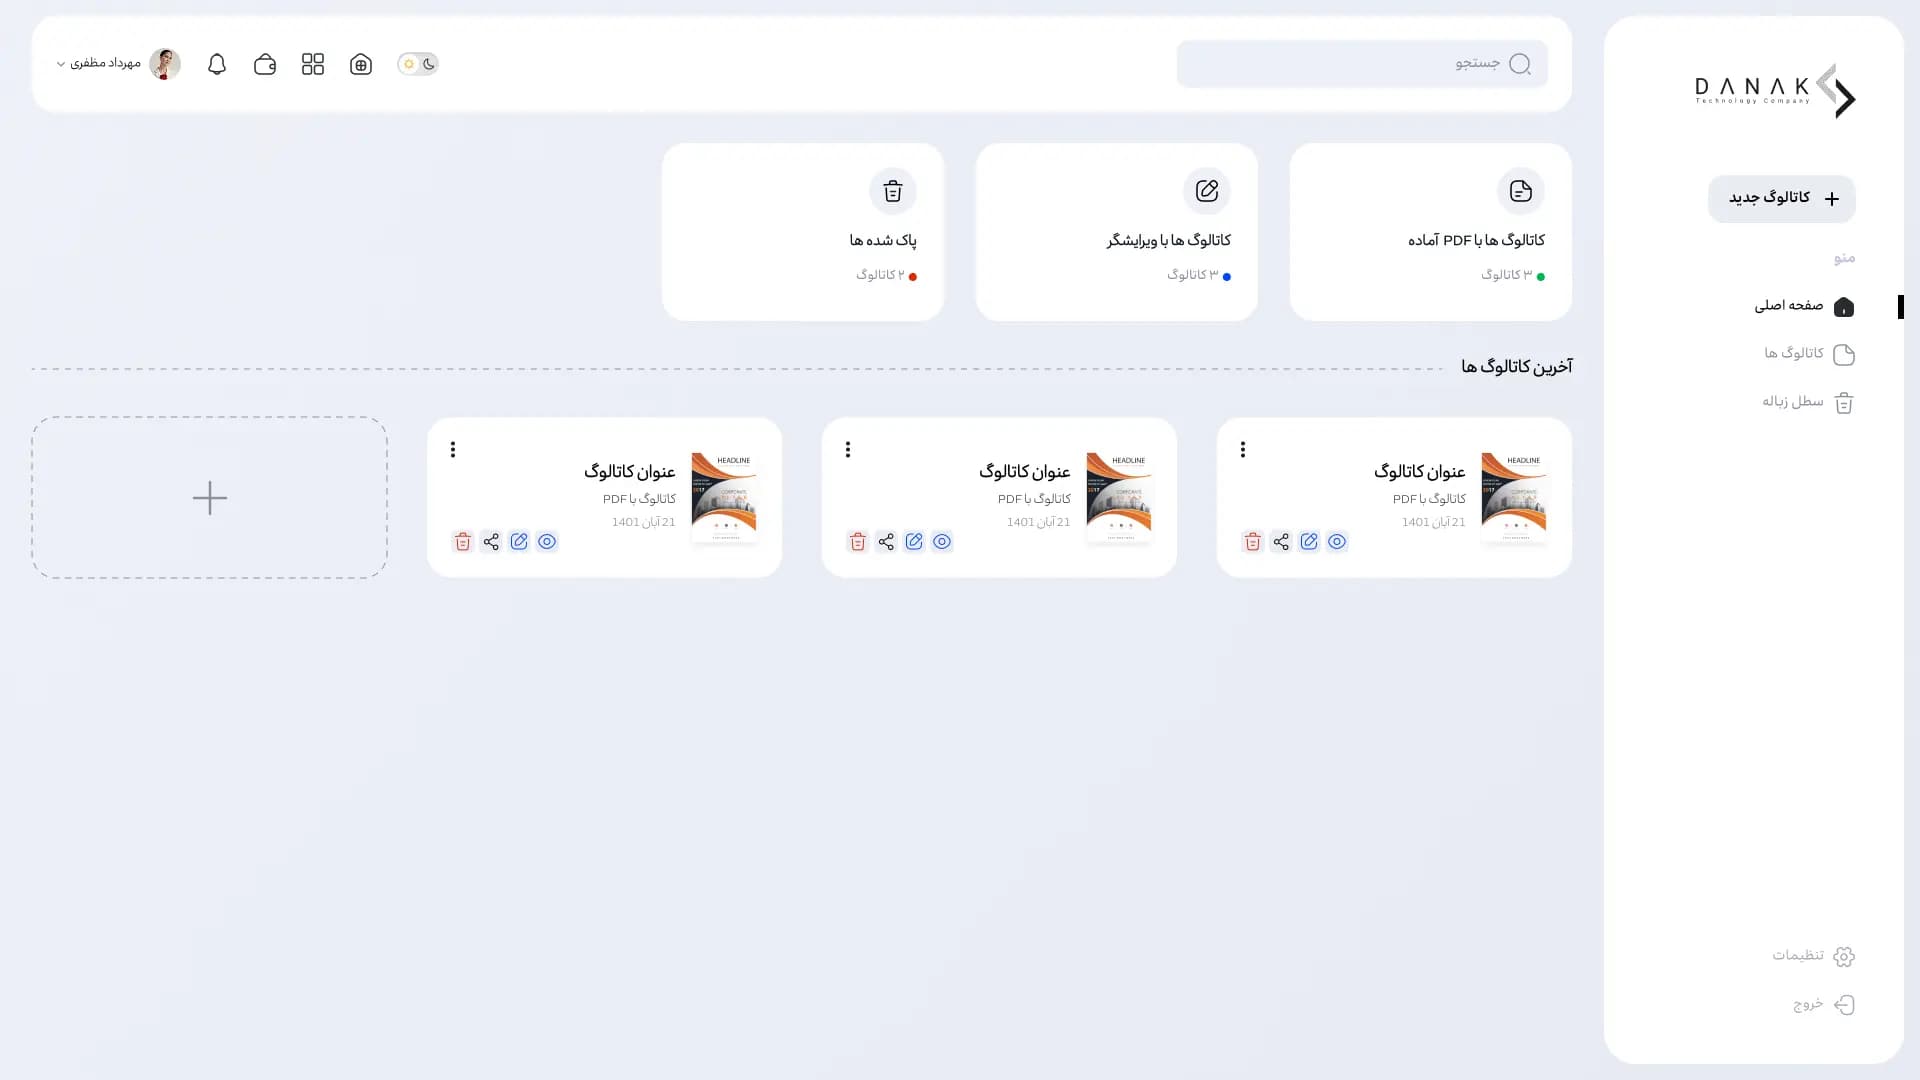This screenshot has width=1920, height=1080.
Task: Open the apps grid icon
Action: [313, 64]
